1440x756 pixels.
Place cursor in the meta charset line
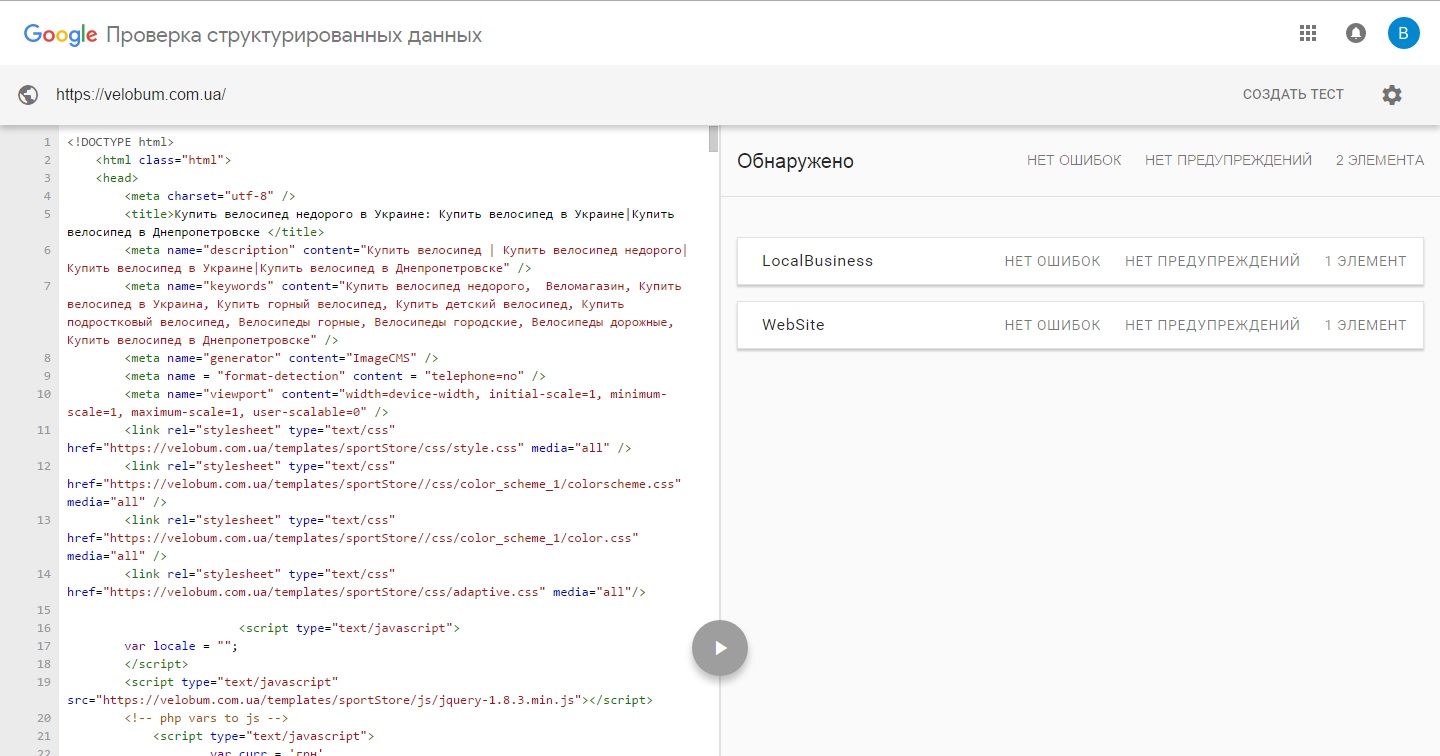(210, 196)
